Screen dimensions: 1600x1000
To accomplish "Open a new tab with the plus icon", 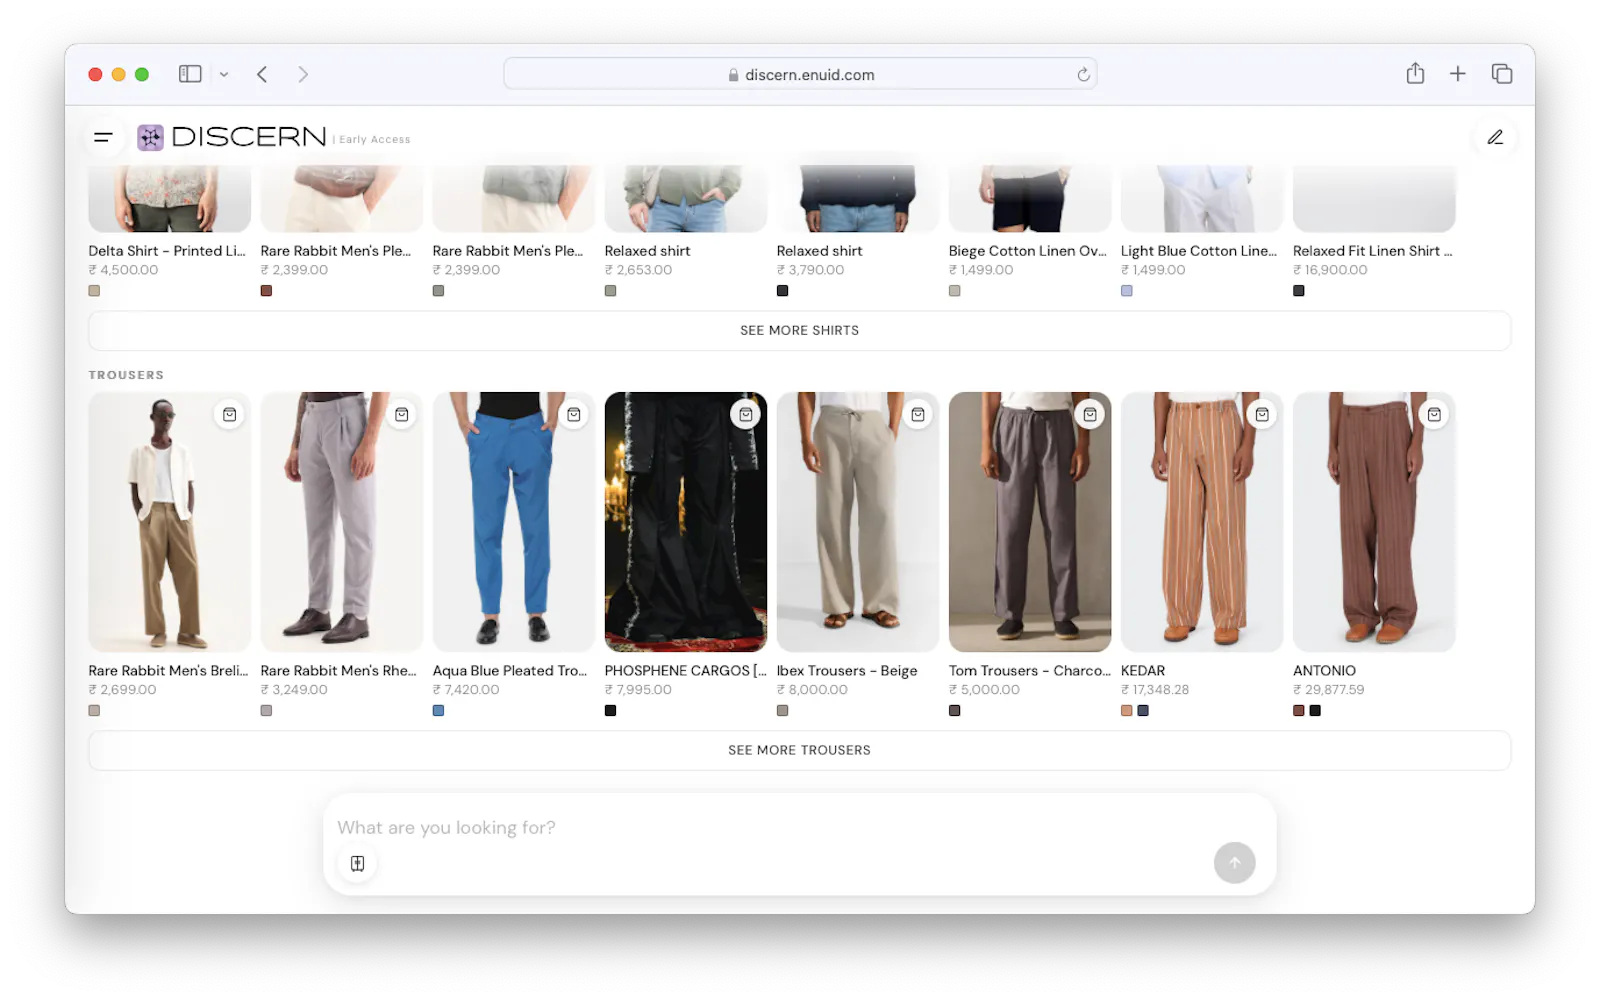I will tap(1458, 73).
